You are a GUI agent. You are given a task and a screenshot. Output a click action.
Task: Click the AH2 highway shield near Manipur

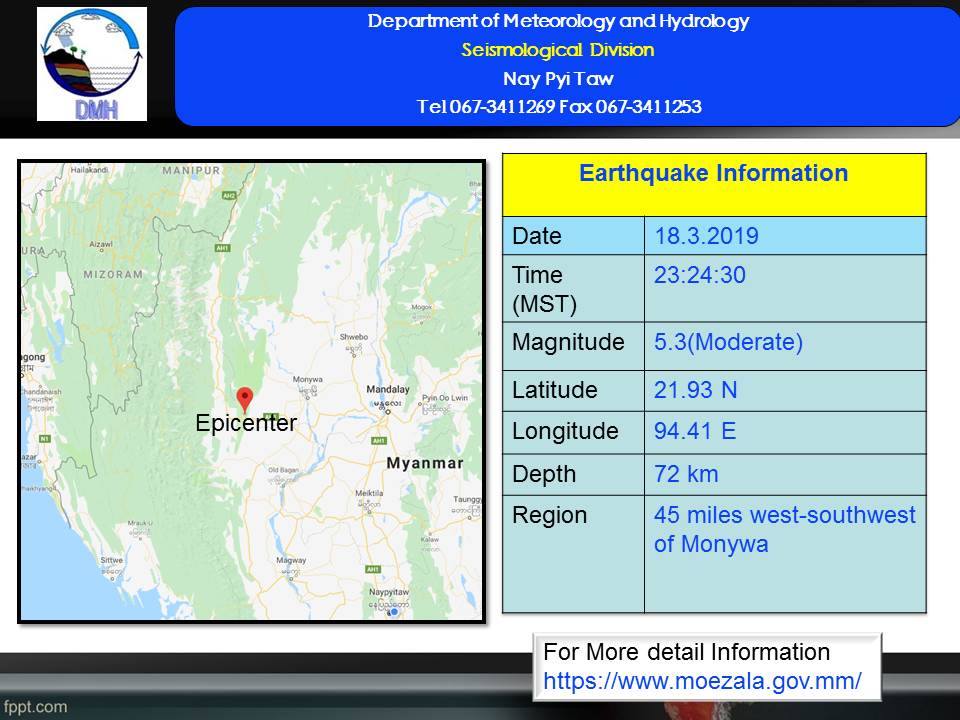click(x=229, y=195)
